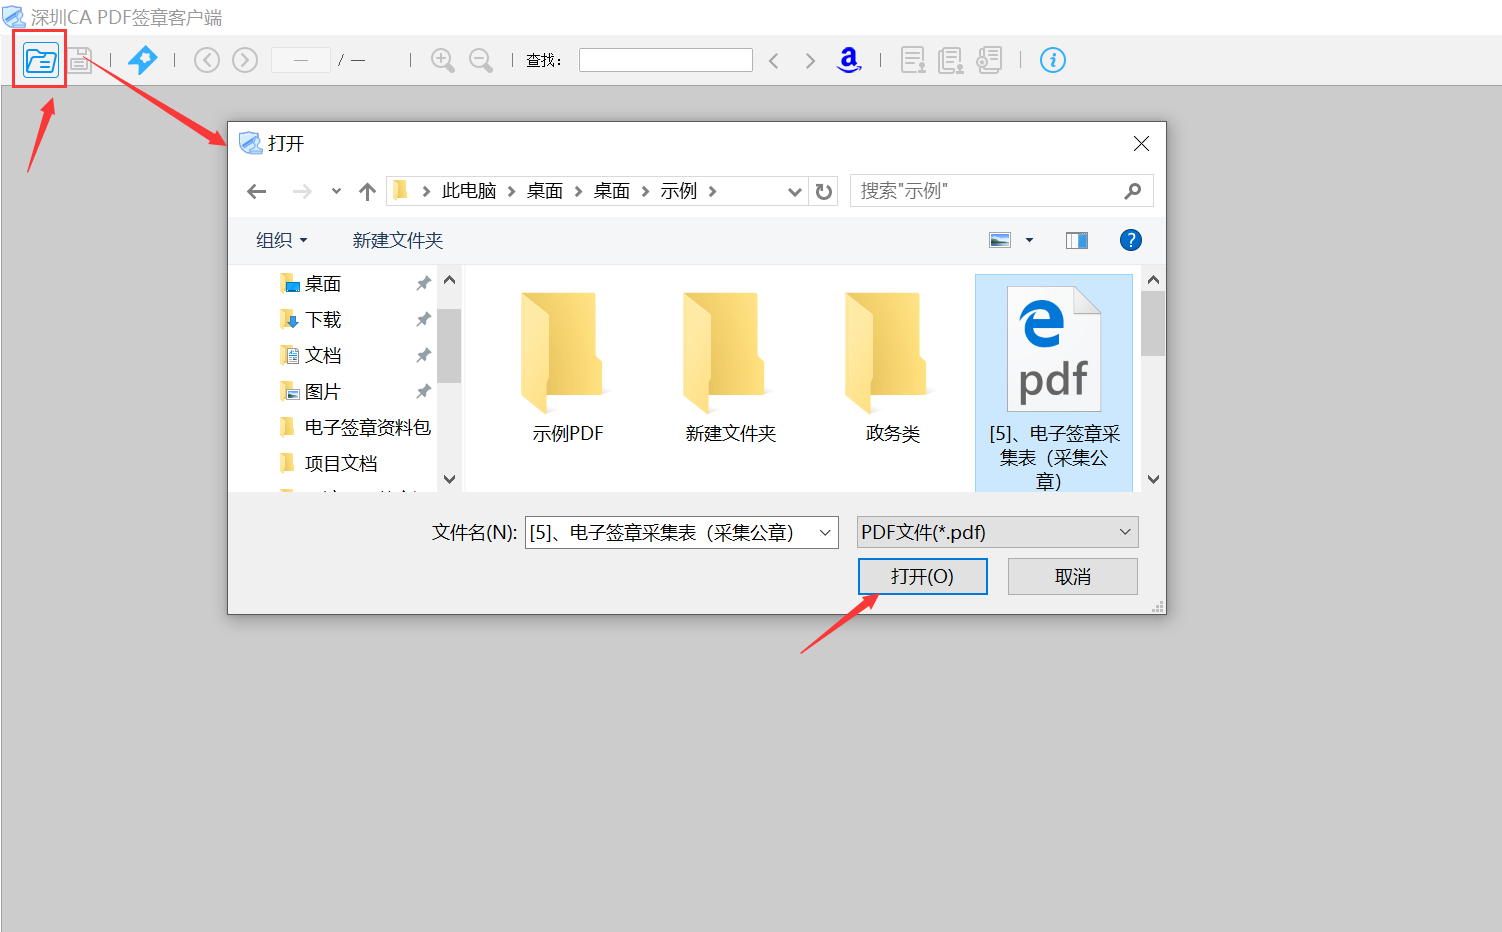Go to next page with right circle arrow

point(245,60)
